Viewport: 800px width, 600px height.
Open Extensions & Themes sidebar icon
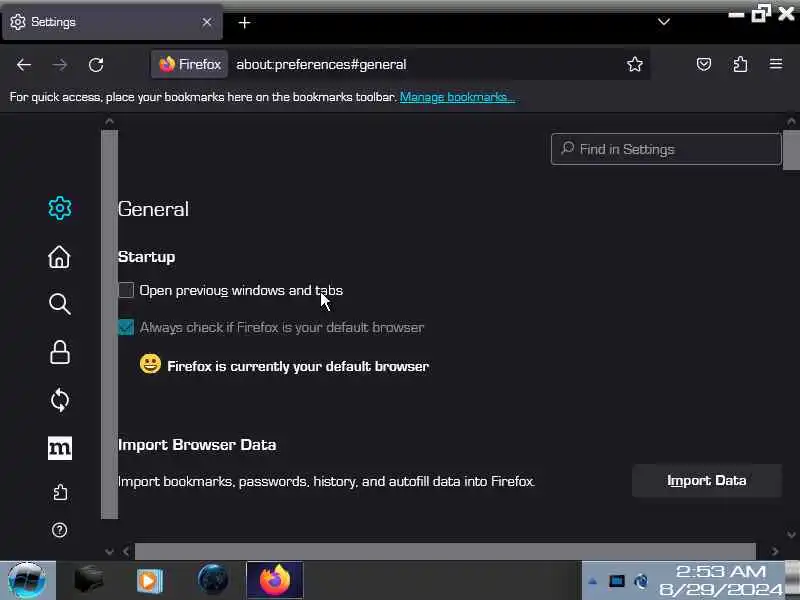(x=60, y=492)
